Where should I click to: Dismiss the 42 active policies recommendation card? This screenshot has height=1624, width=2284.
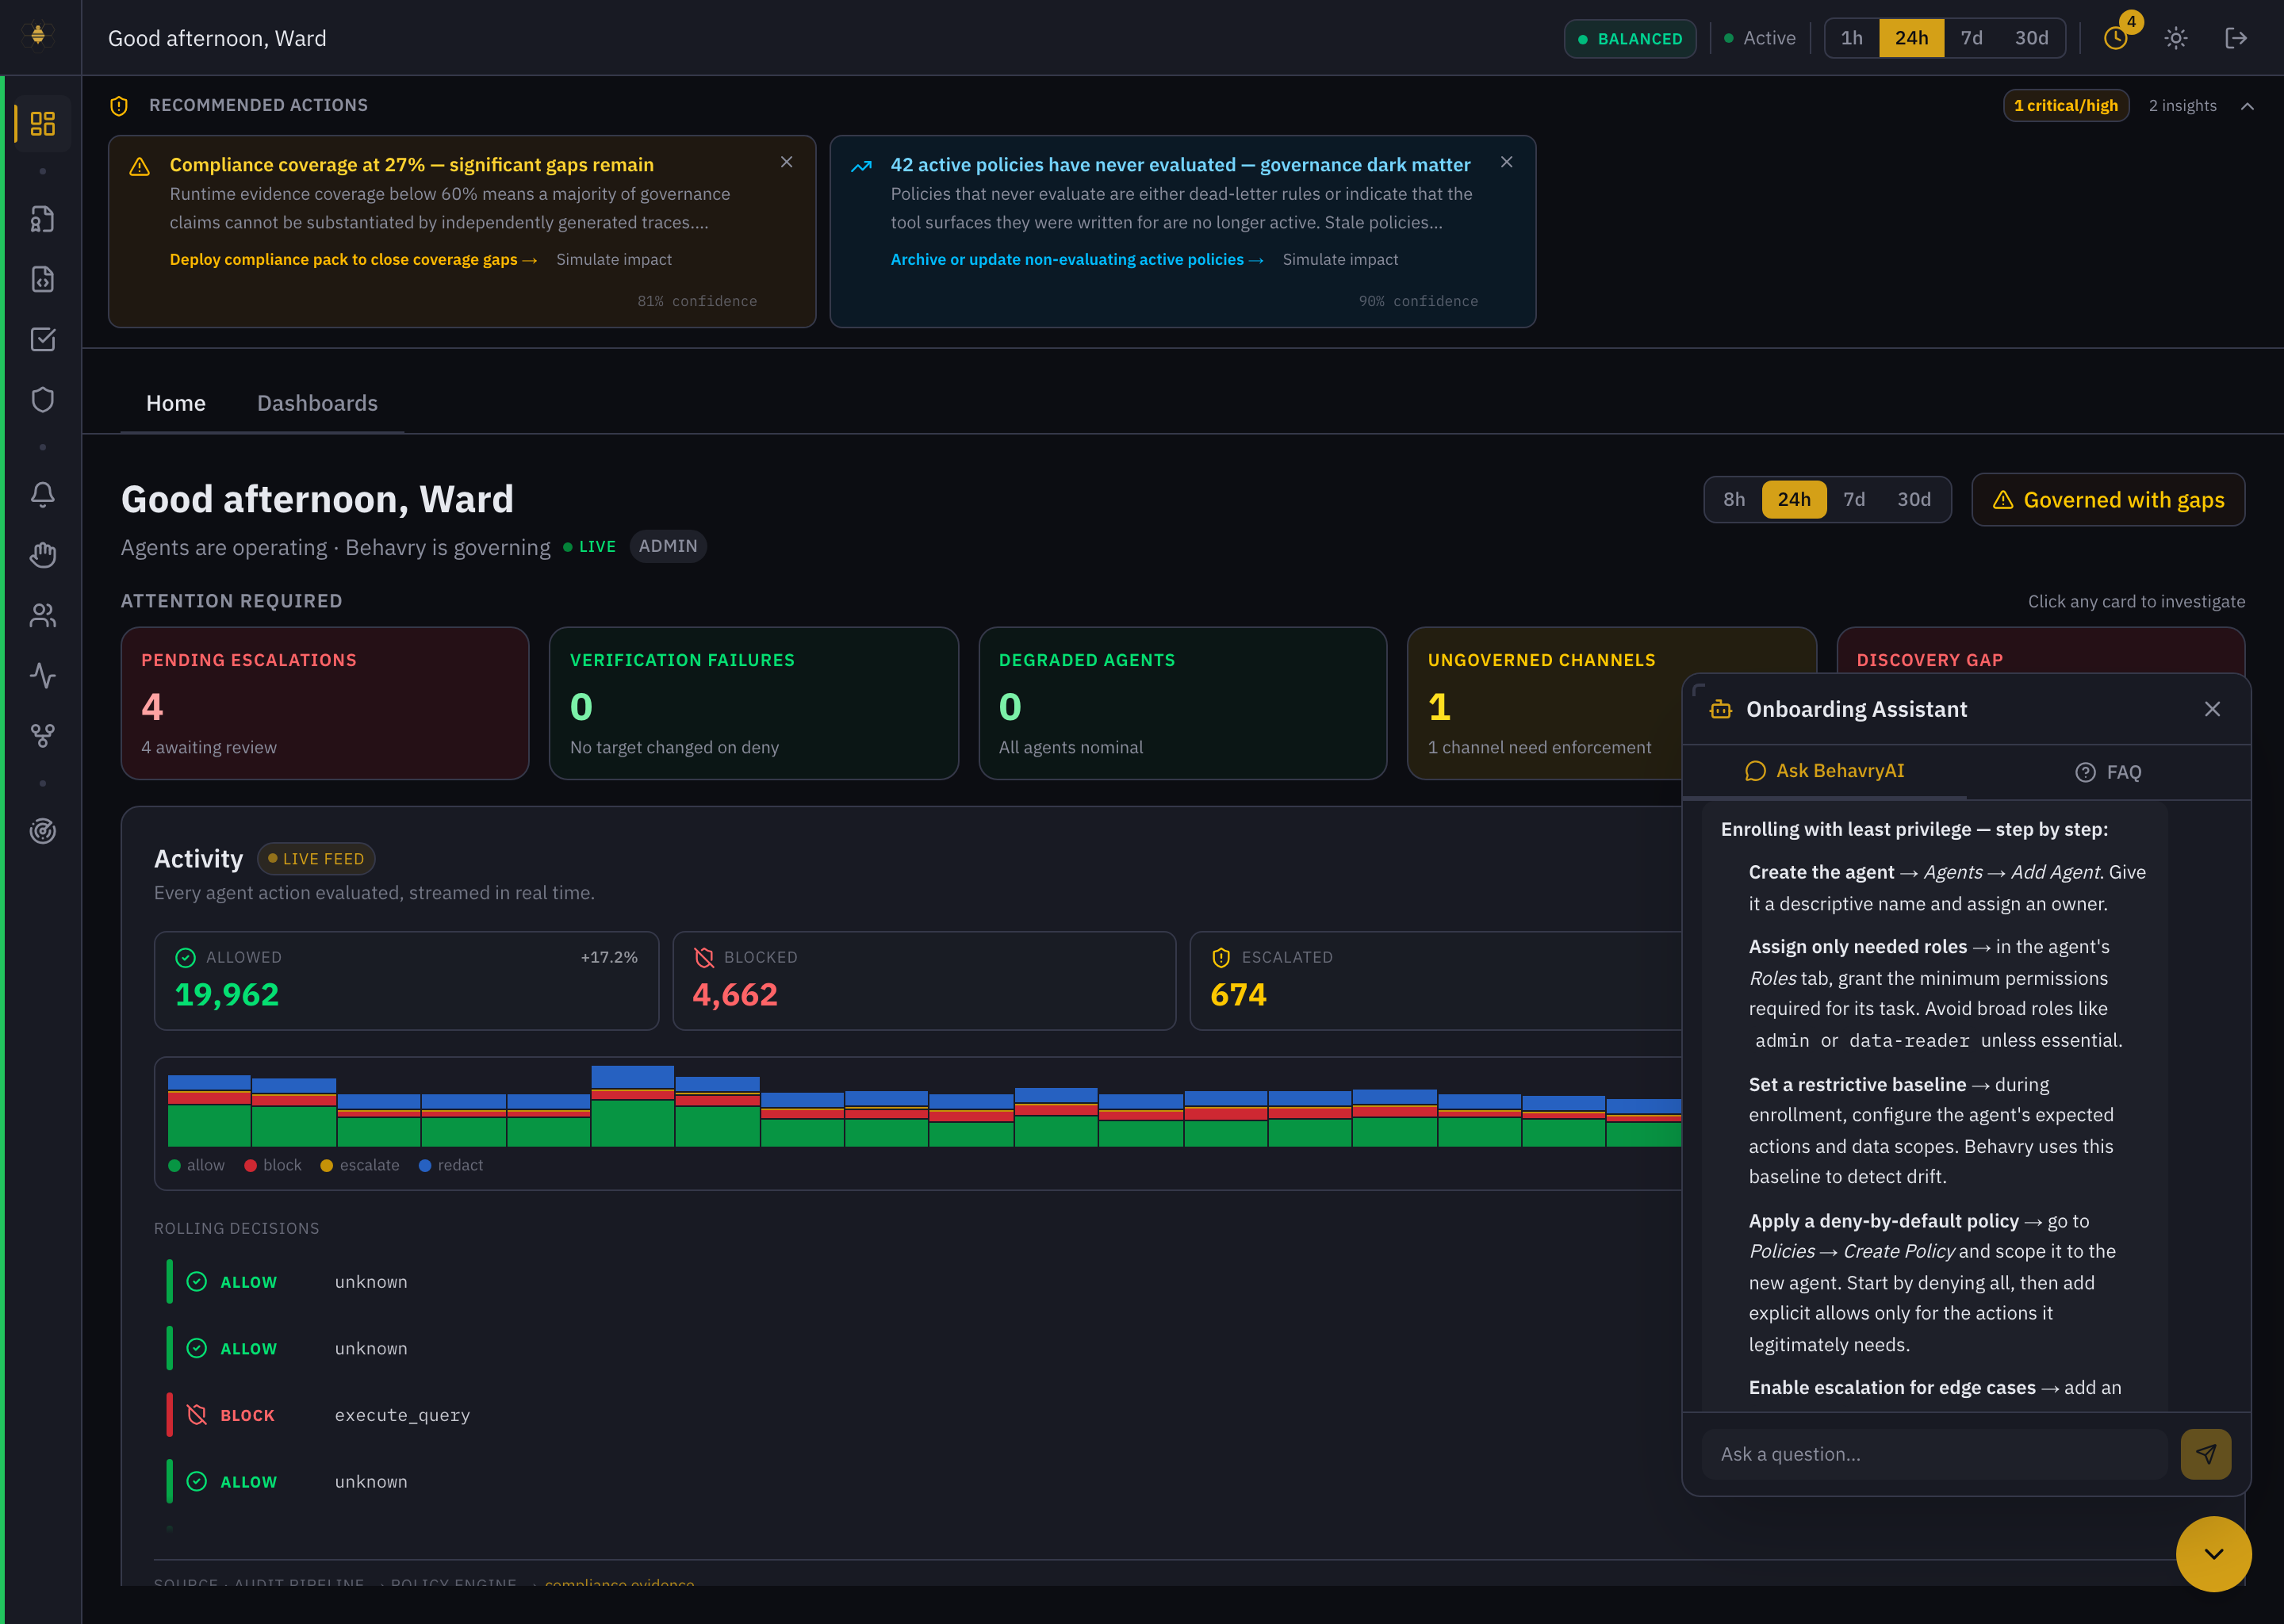[x=1507, y=162]
